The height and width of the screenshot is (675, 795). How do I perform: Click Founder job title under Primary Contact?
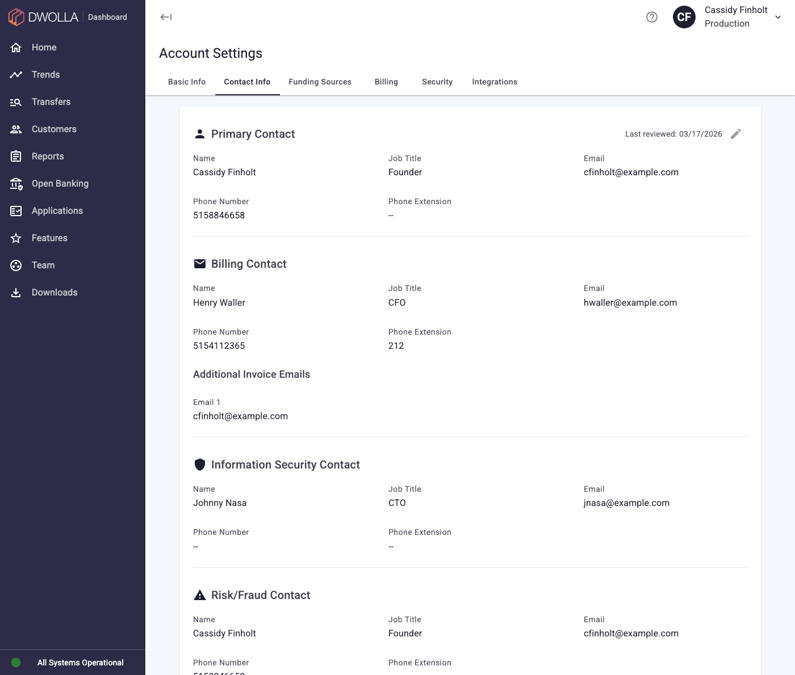405,172
